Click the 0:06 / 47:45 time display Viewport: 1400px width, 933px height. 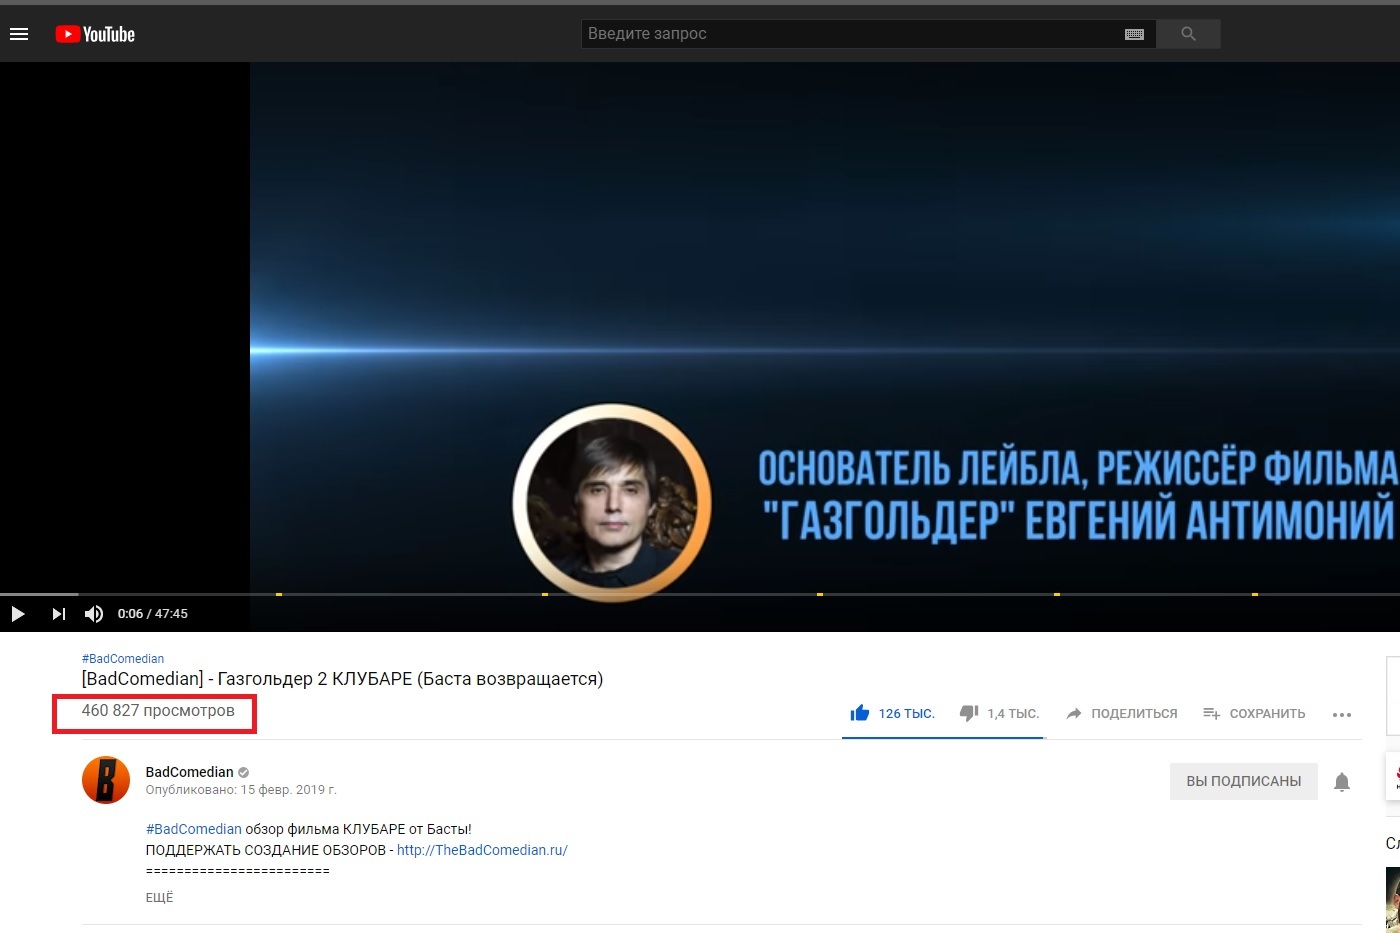(153, 614)
